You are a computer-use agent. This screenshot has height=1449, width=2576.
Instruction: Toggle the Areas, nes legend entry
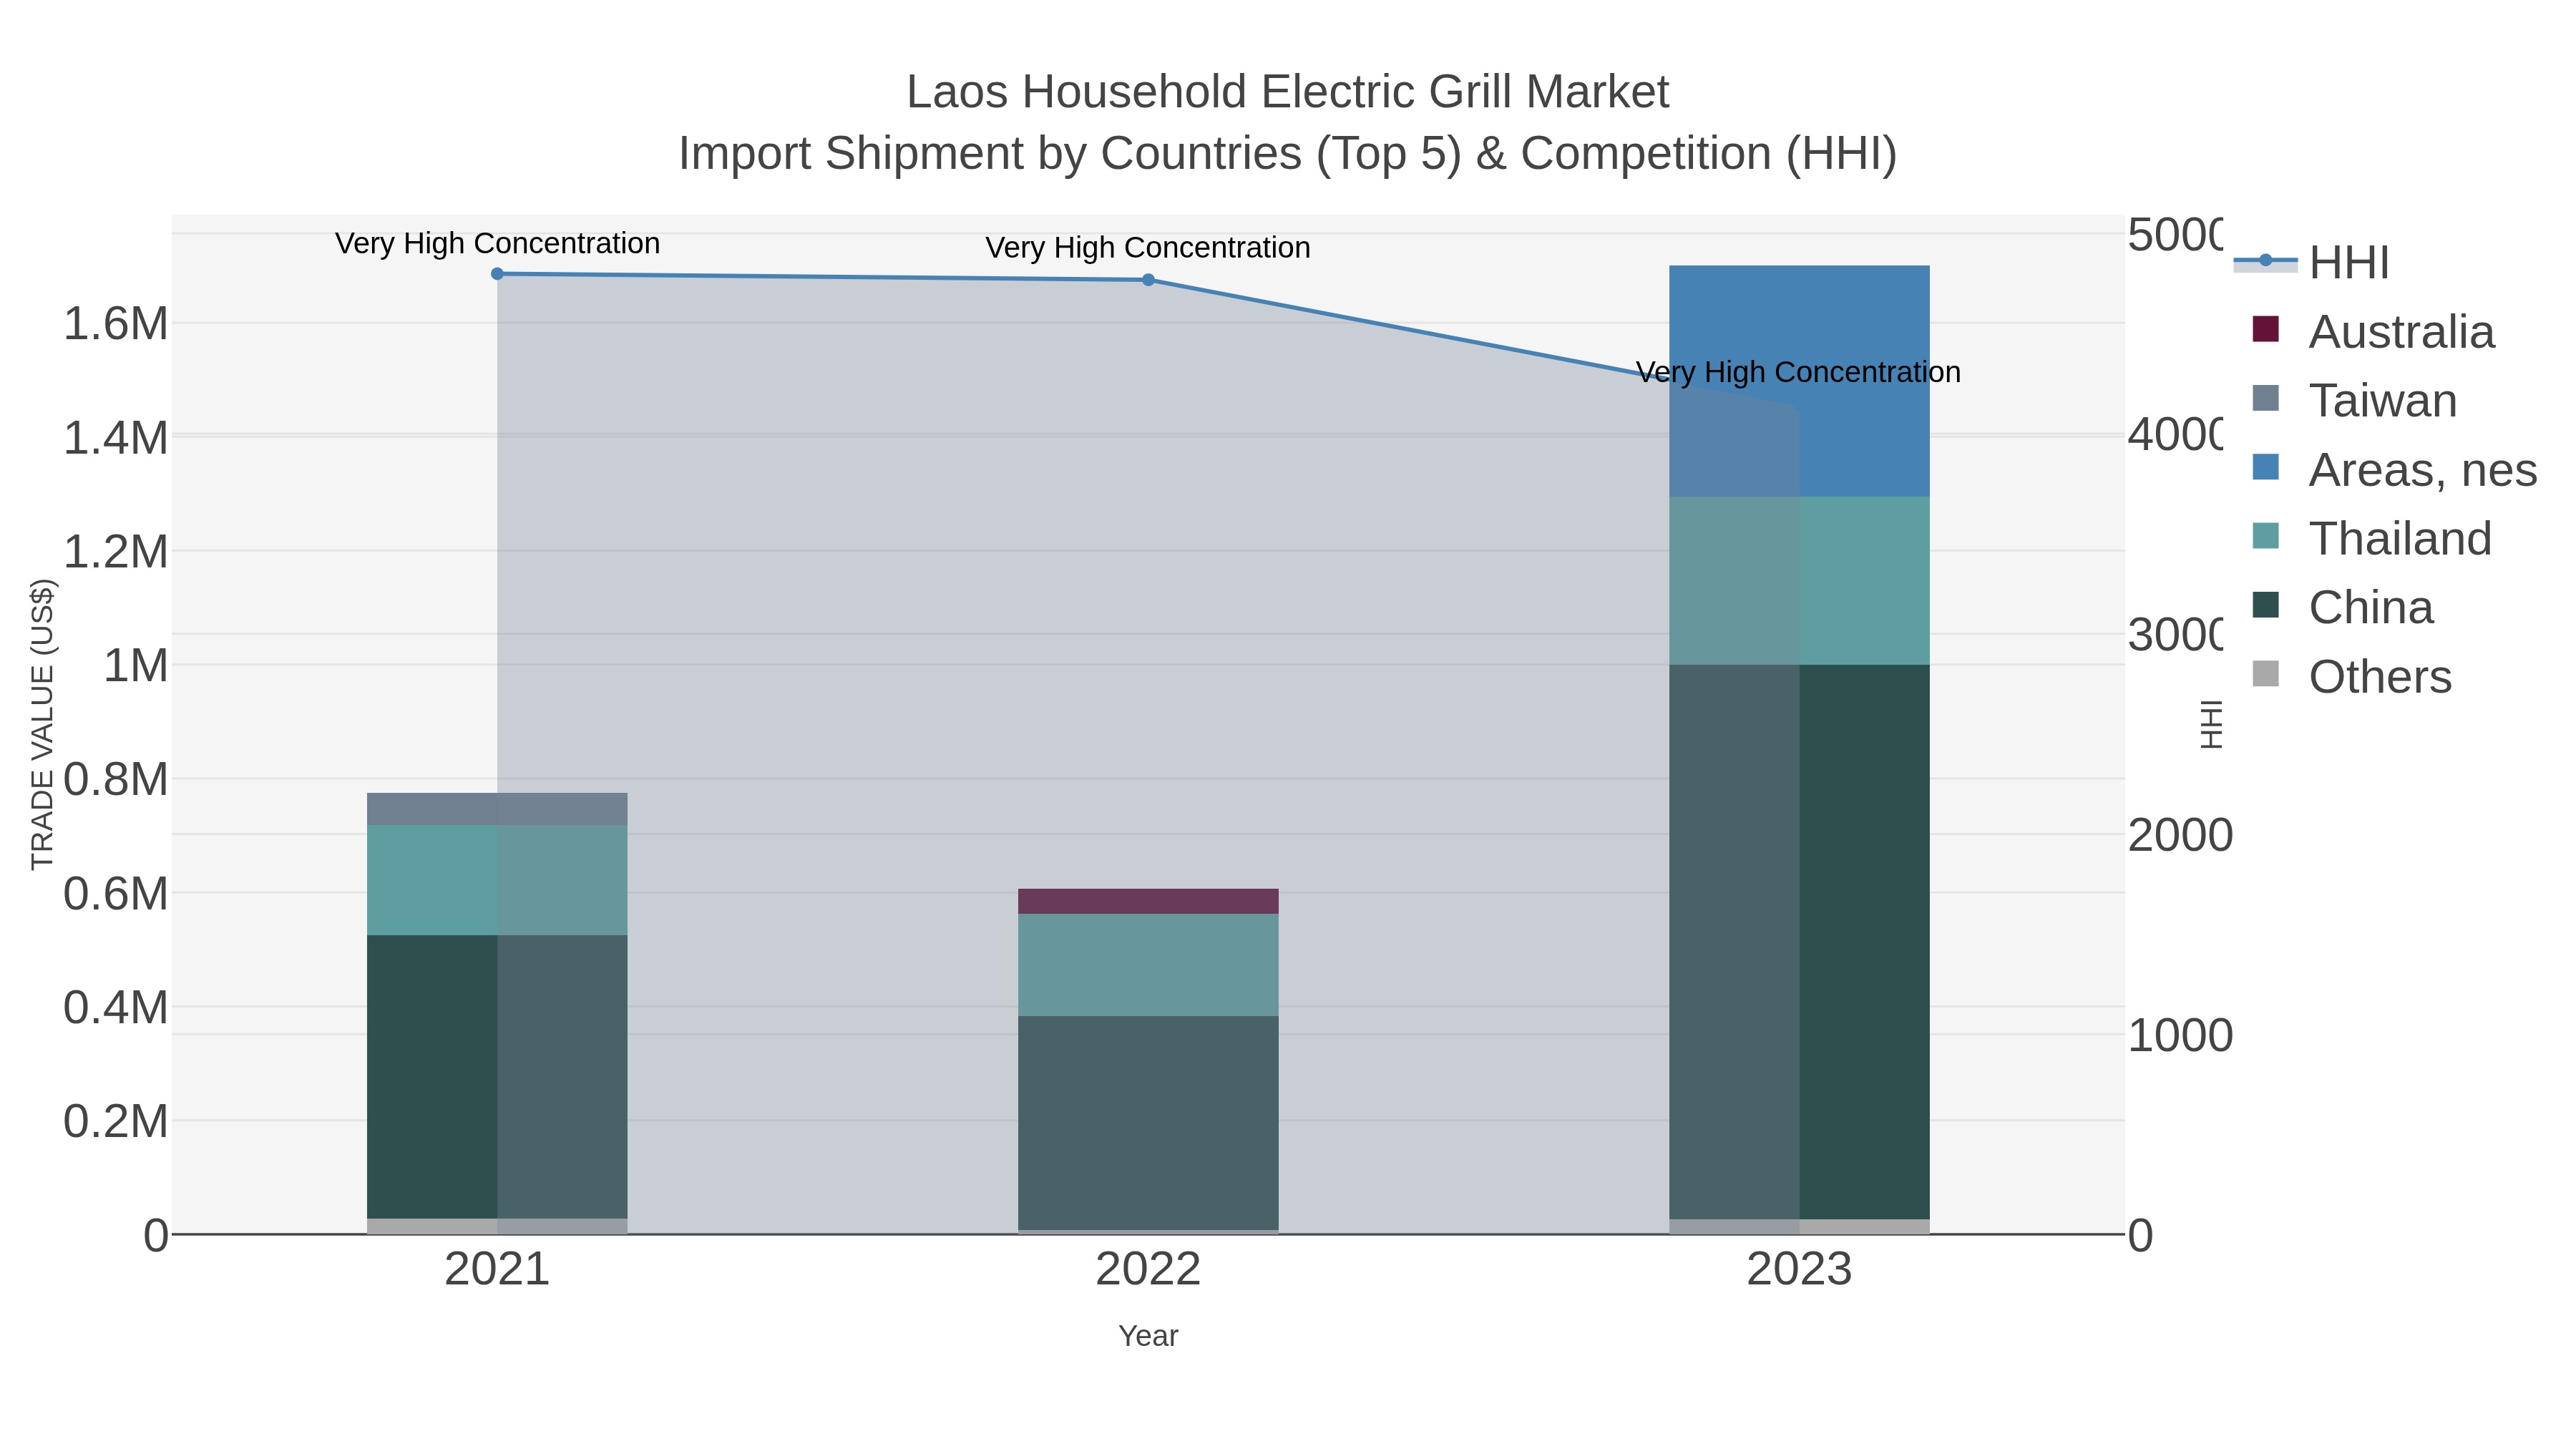2394,469
